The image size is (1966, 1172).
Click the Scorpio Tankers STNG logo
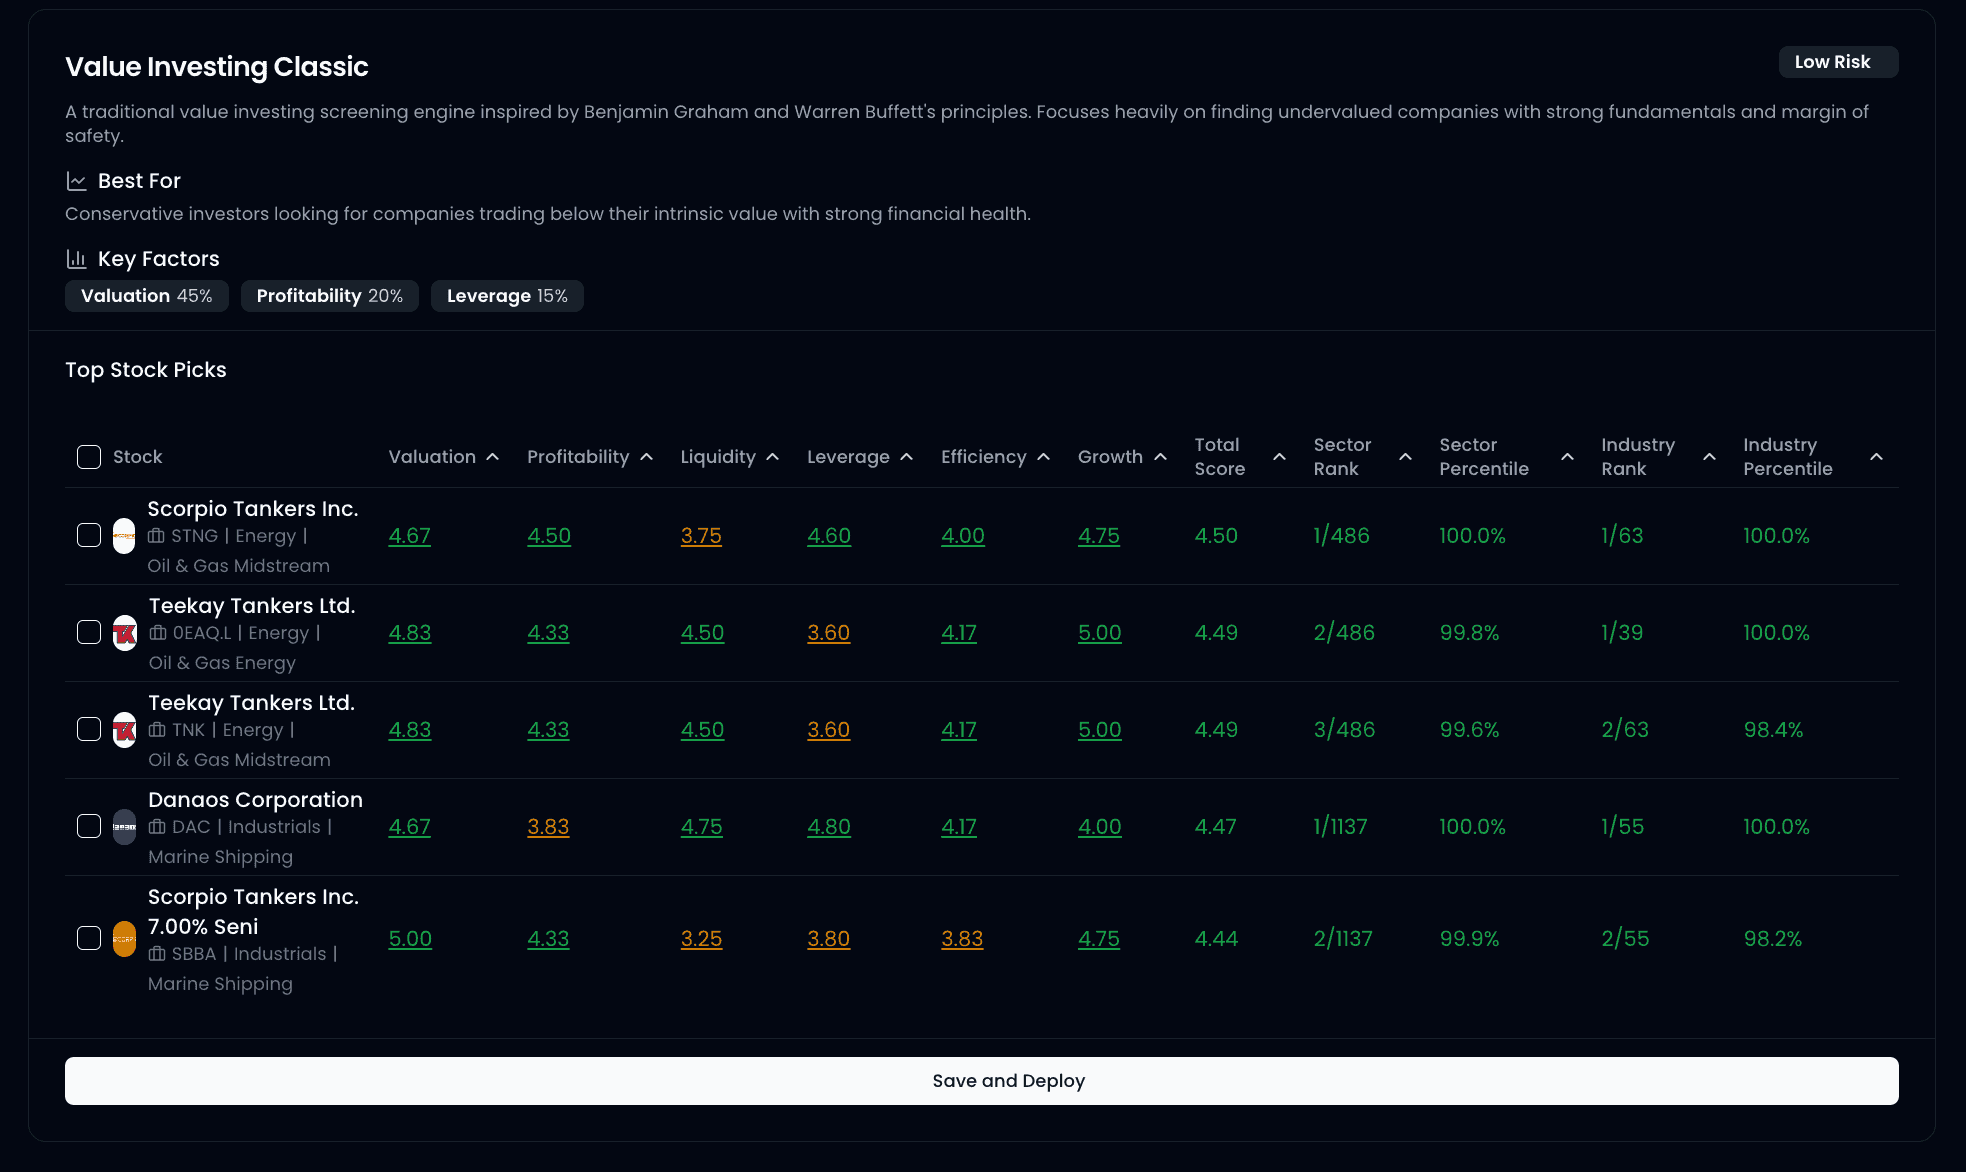click(x=124, y=536)
